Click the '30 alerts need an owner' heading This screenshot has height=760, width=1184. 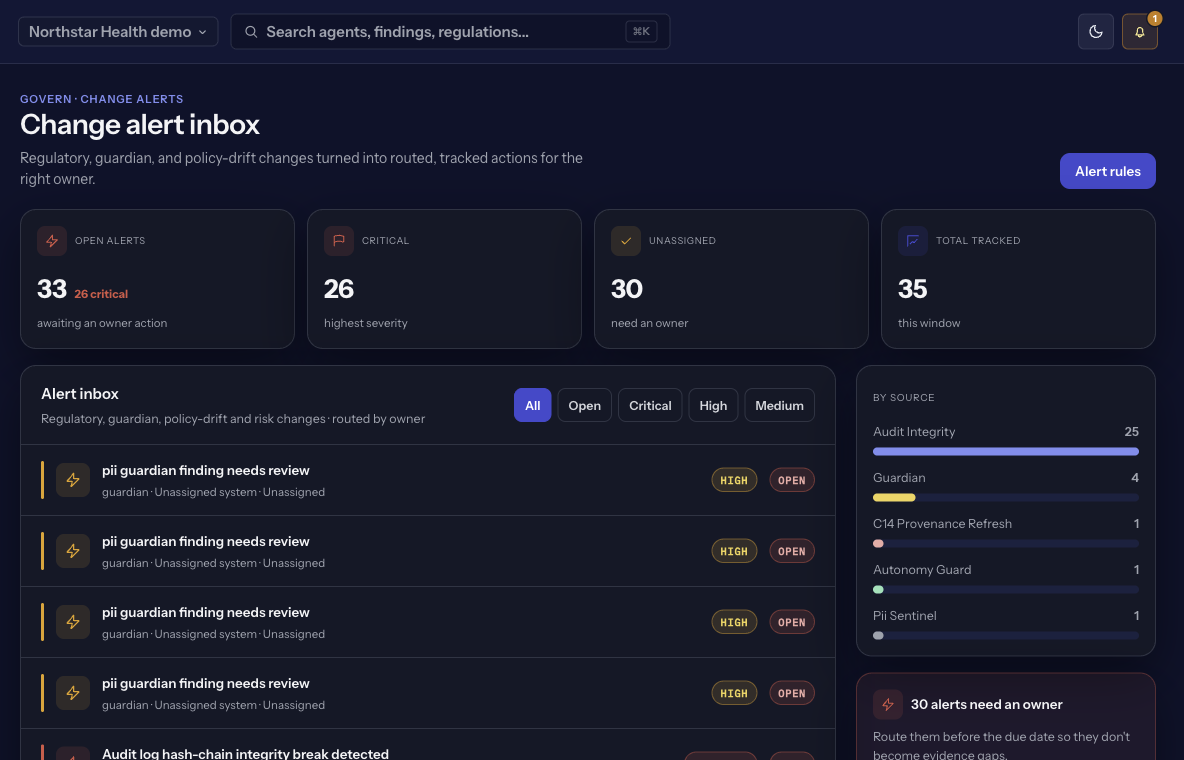[986, 705]
